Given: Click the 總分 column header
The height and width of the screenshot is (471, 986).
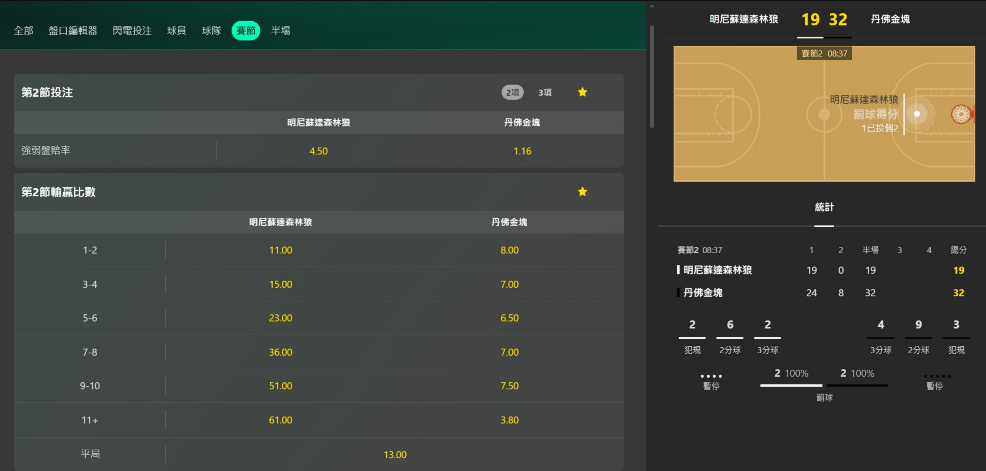Looking at the screenshot, I should point(958,250).
